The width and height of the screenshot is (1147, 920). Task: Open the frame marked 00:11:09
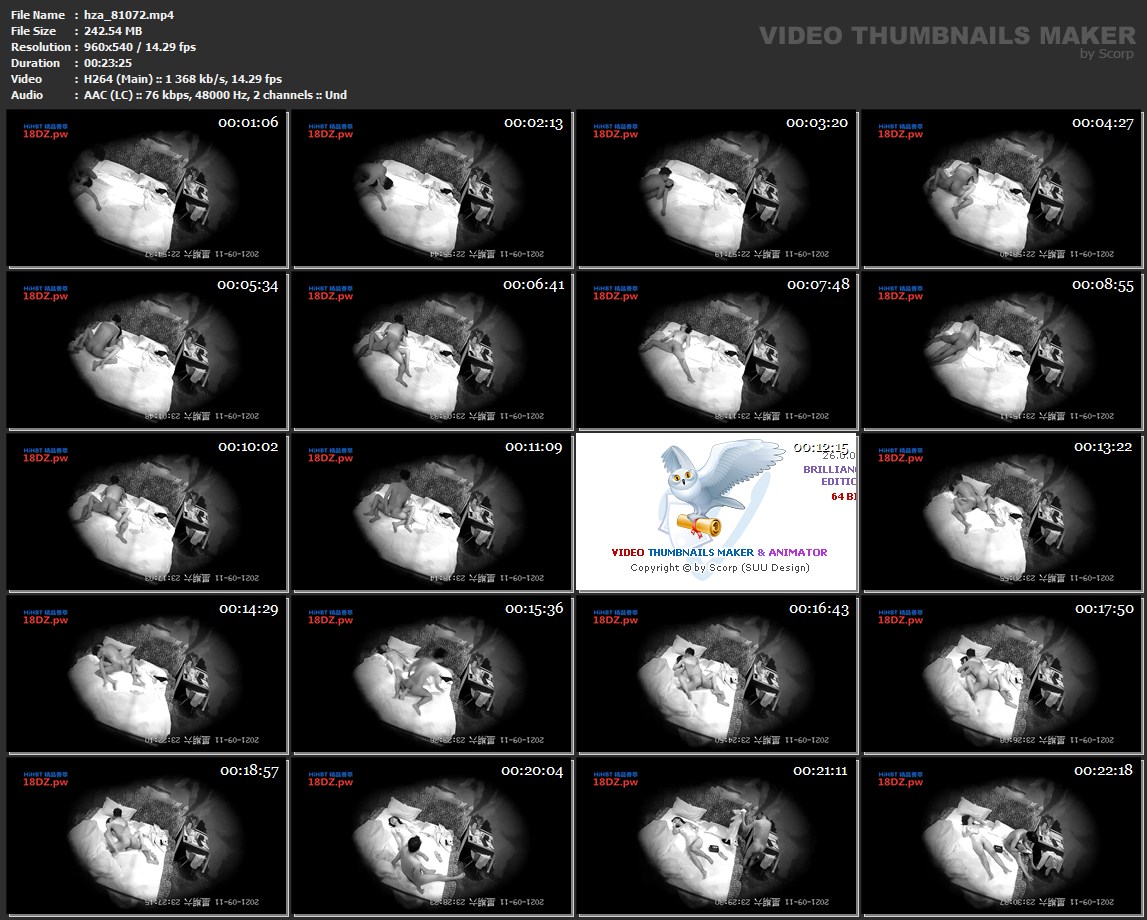431,513
